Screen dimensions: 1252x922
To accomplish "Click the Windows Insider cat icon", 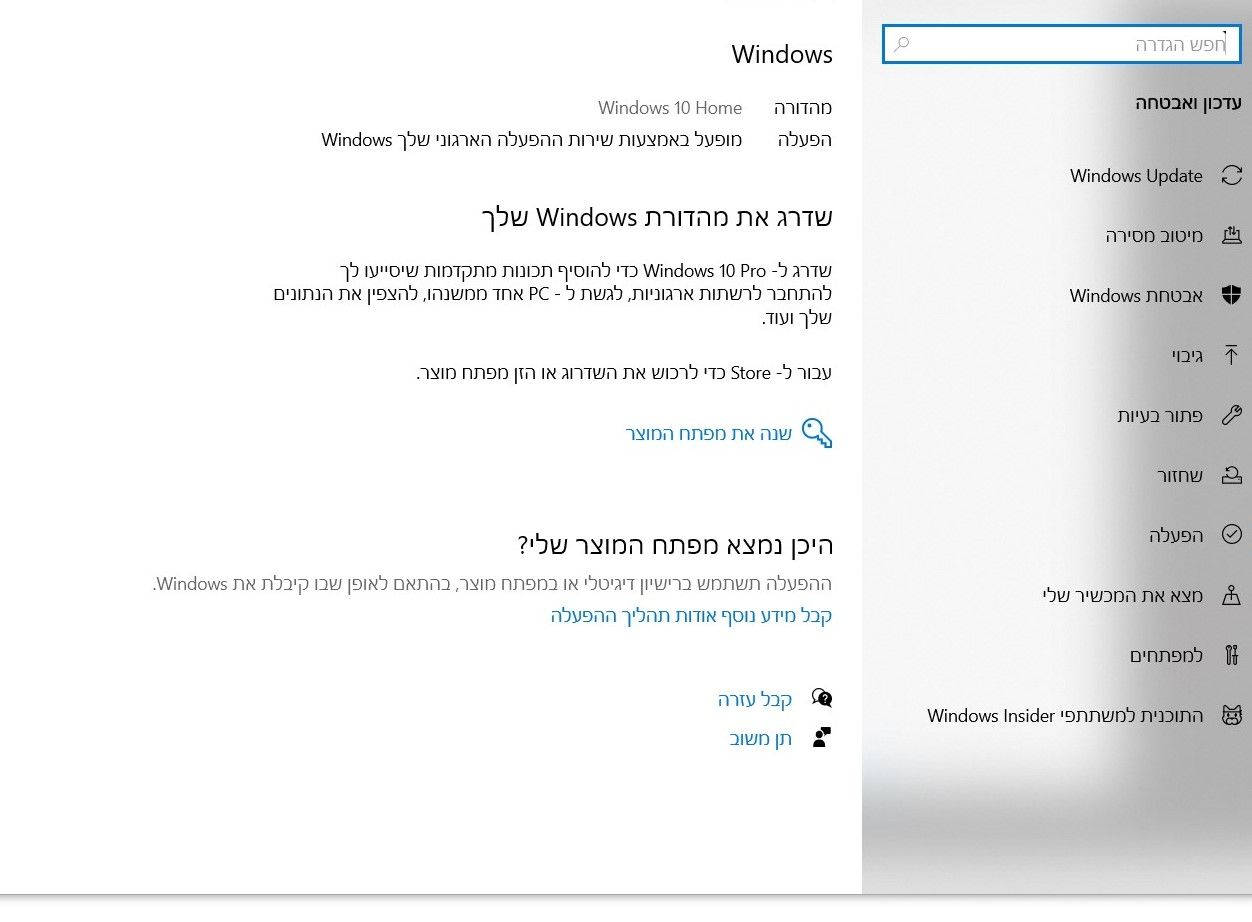I will [x=1231, y=715].
